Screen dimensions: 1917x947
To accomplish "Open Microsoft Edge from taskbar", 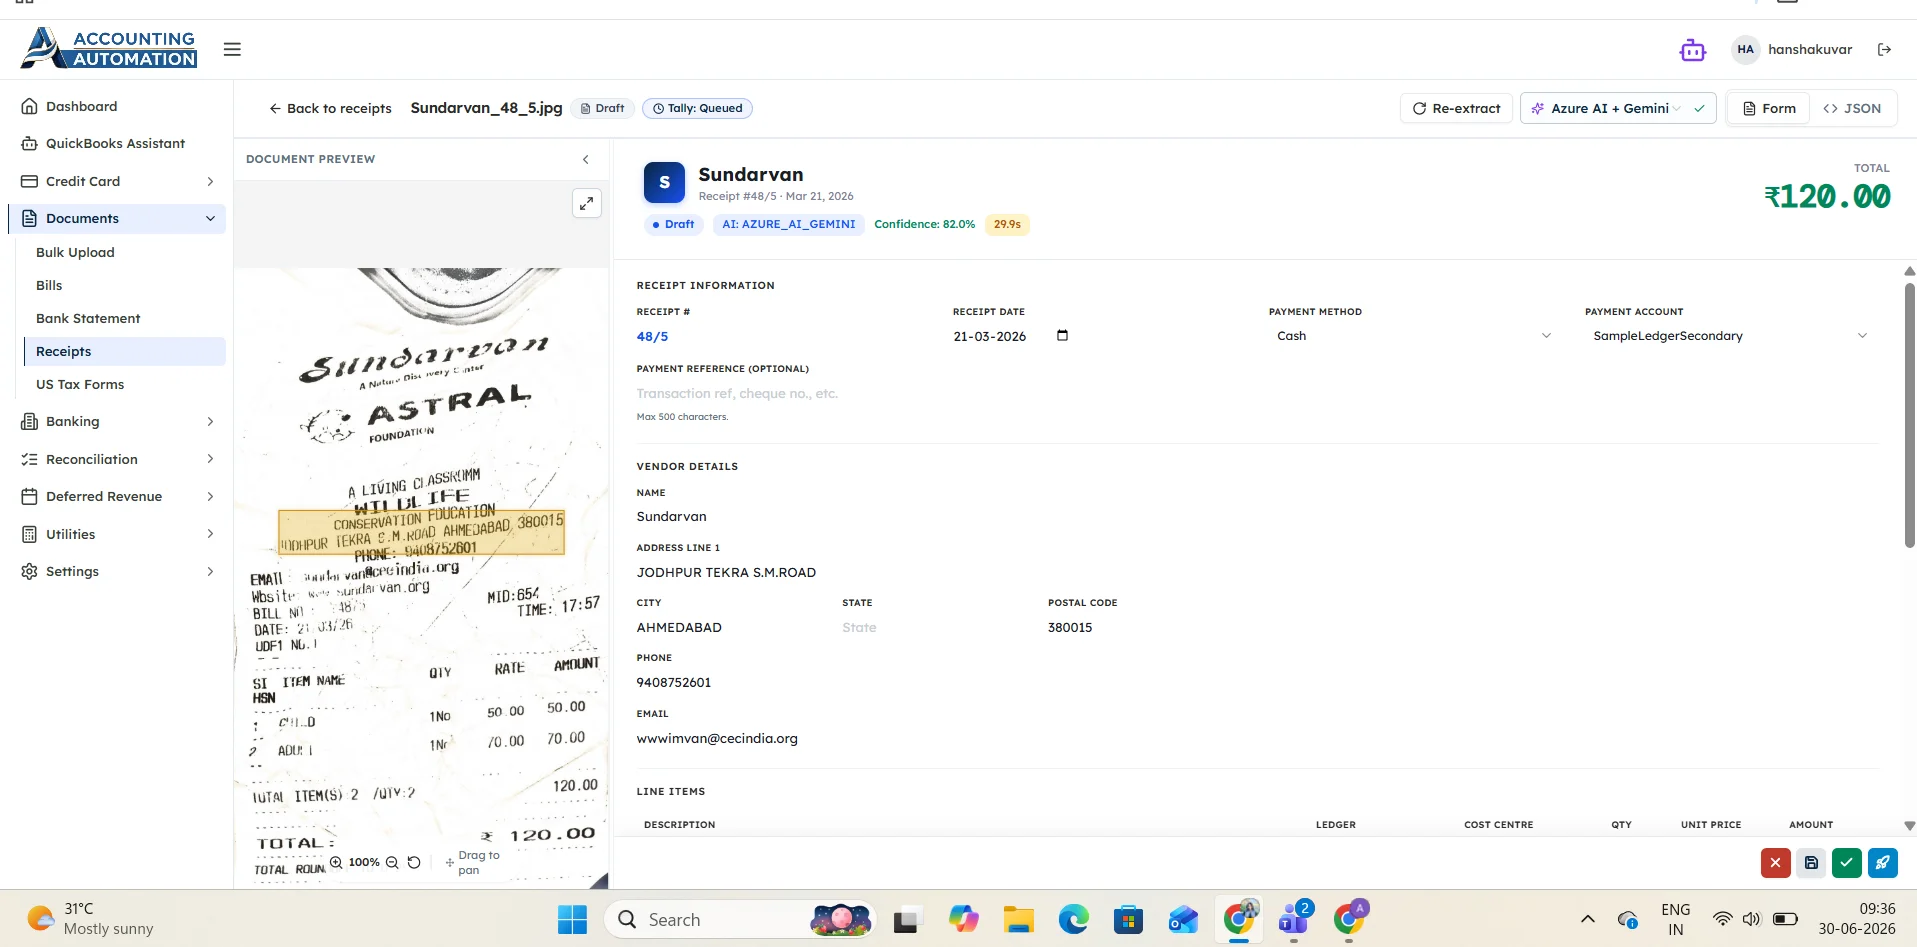I will [x=1073, y=920].
